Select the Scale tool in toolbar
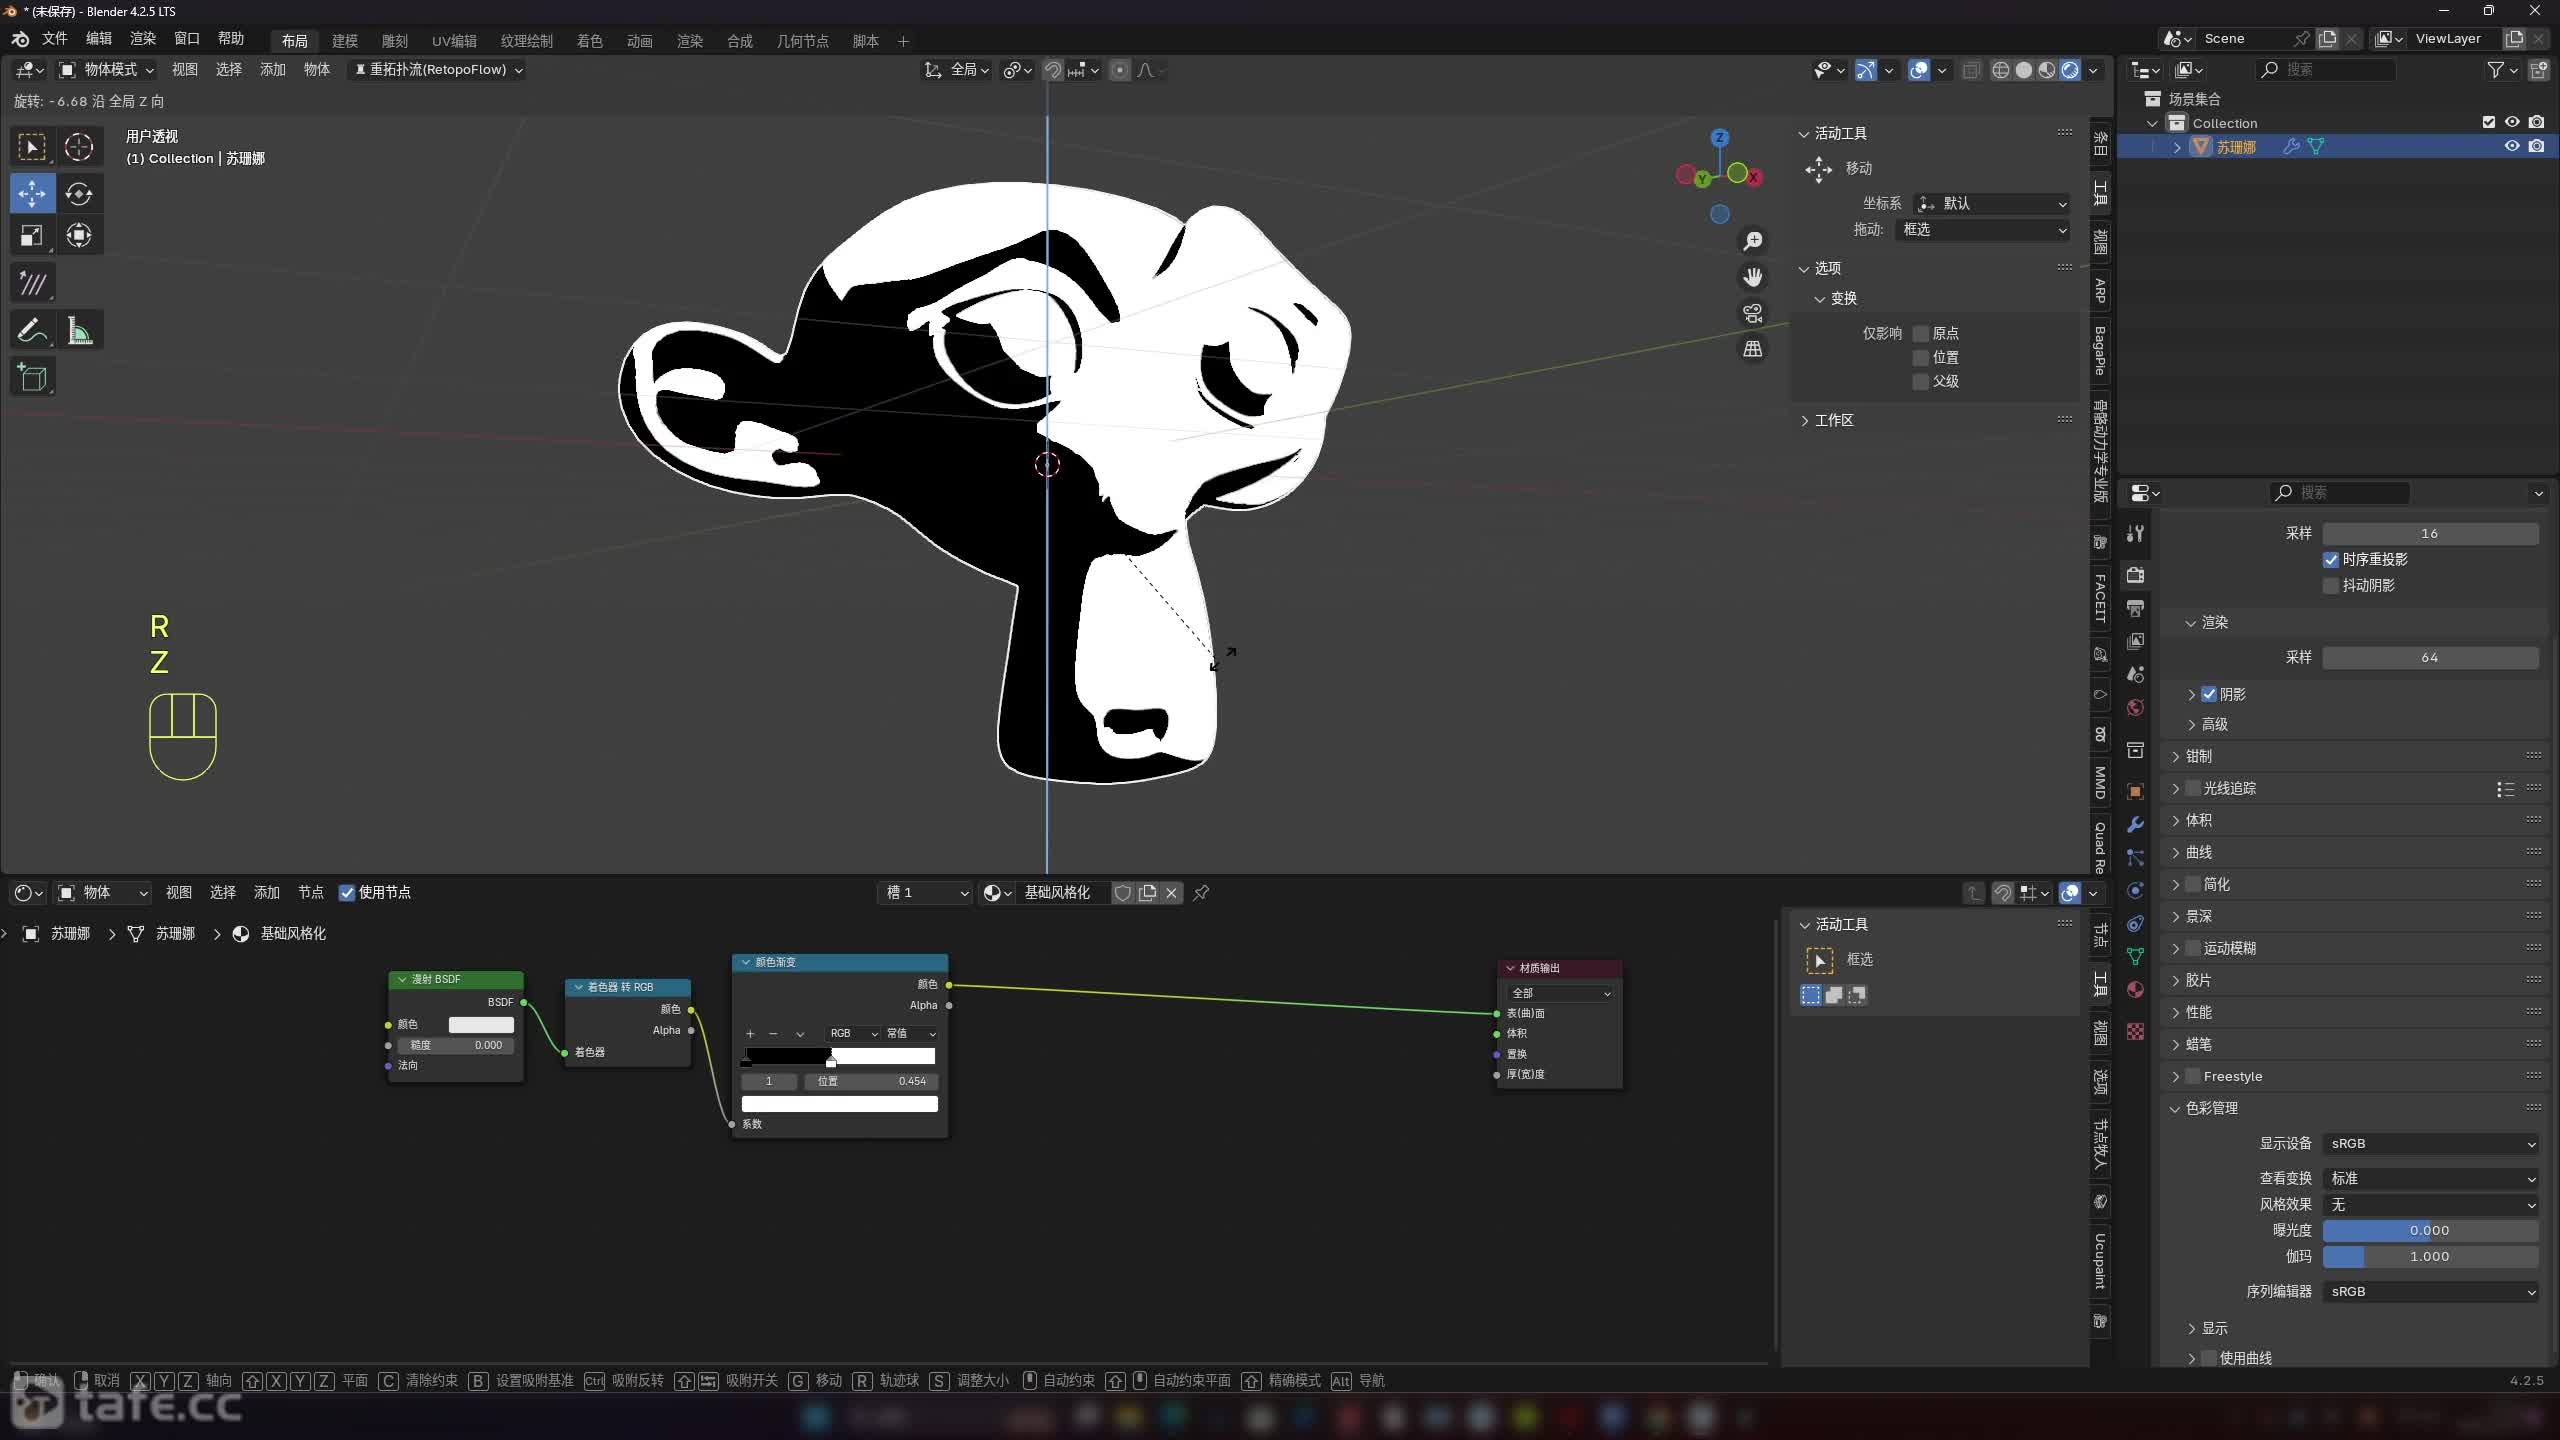Viewport: 2560px width, 1440px height. tap(32, 236)
